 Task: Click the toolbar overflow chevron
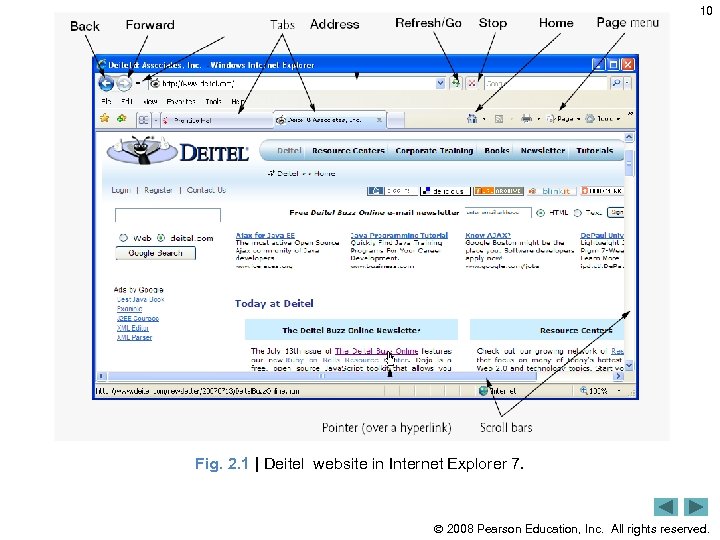click(x=630, y=113)
